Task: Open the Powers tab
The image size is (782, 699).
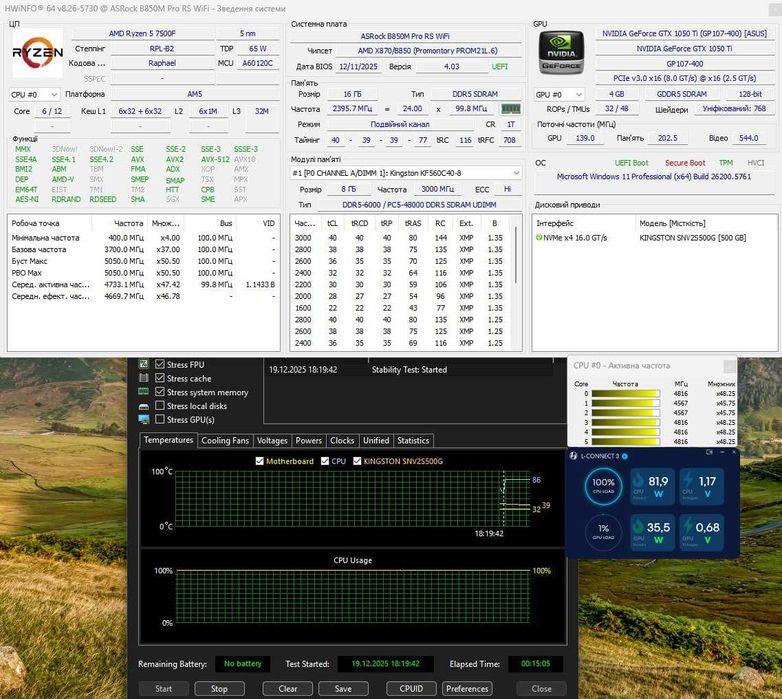Action: 308,441
